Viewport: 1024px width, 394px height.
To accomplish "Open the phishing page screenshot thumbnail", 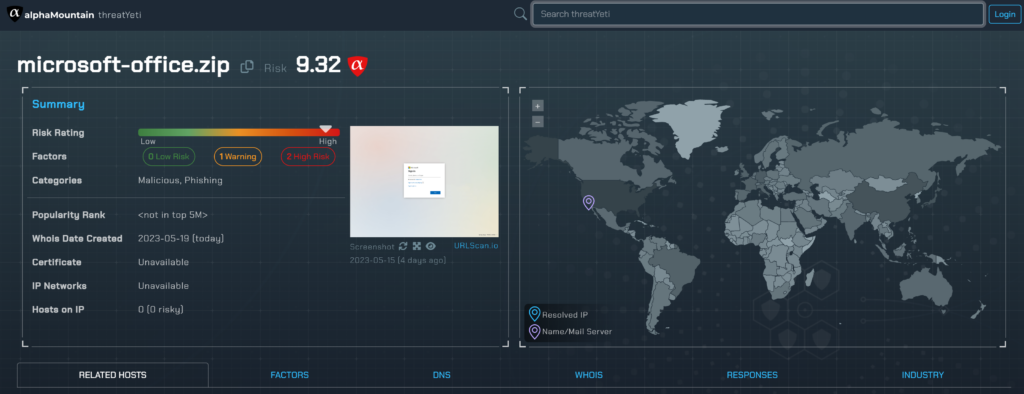I will (x=424, y=181).
